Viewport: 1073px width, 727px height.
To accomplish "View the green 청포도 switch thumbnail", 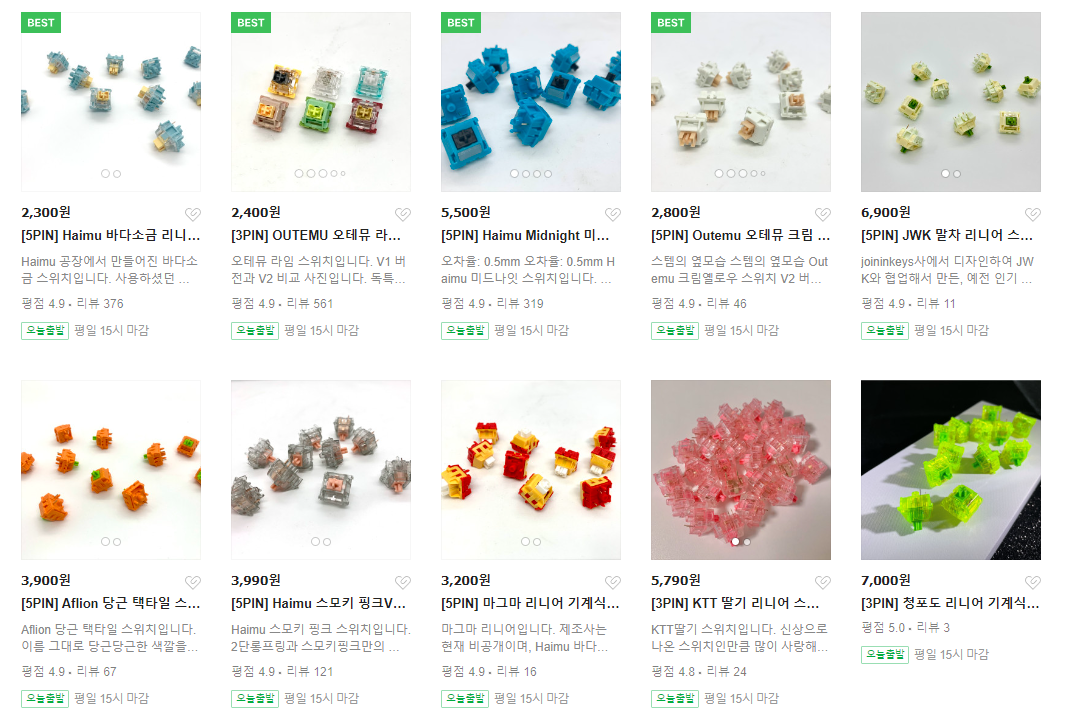I will [x=951, y=470].
